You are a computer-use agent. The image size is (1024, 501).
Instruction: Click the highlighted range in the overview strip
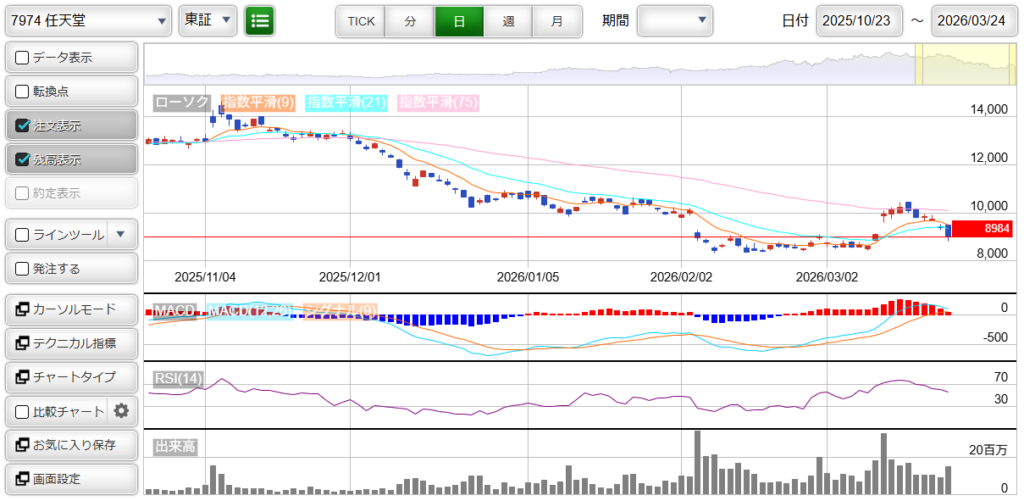pos(965,65)
